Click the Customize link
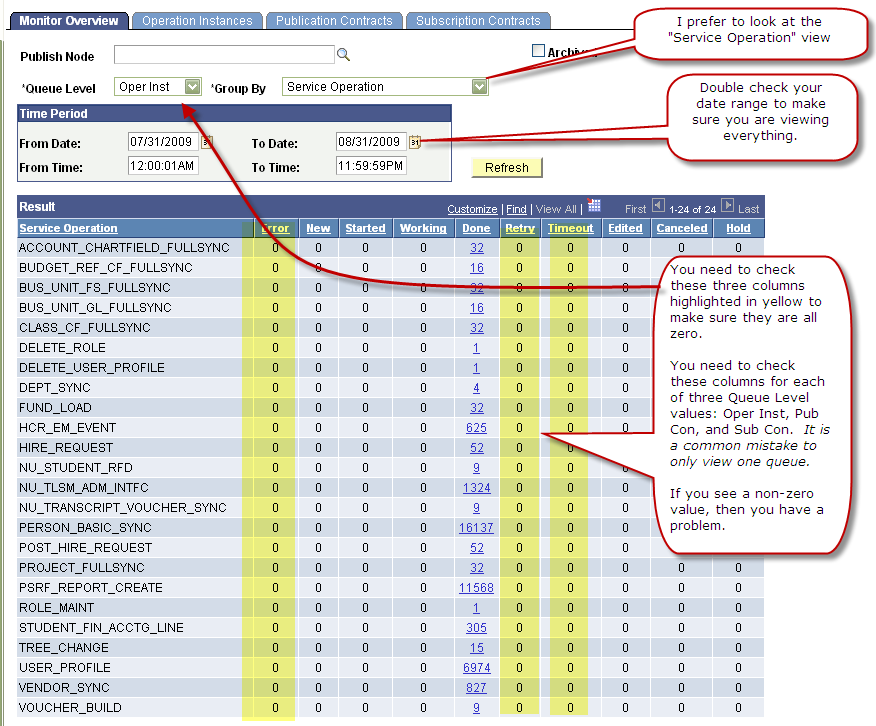This screenshot has width=876, height=726. 472,209
